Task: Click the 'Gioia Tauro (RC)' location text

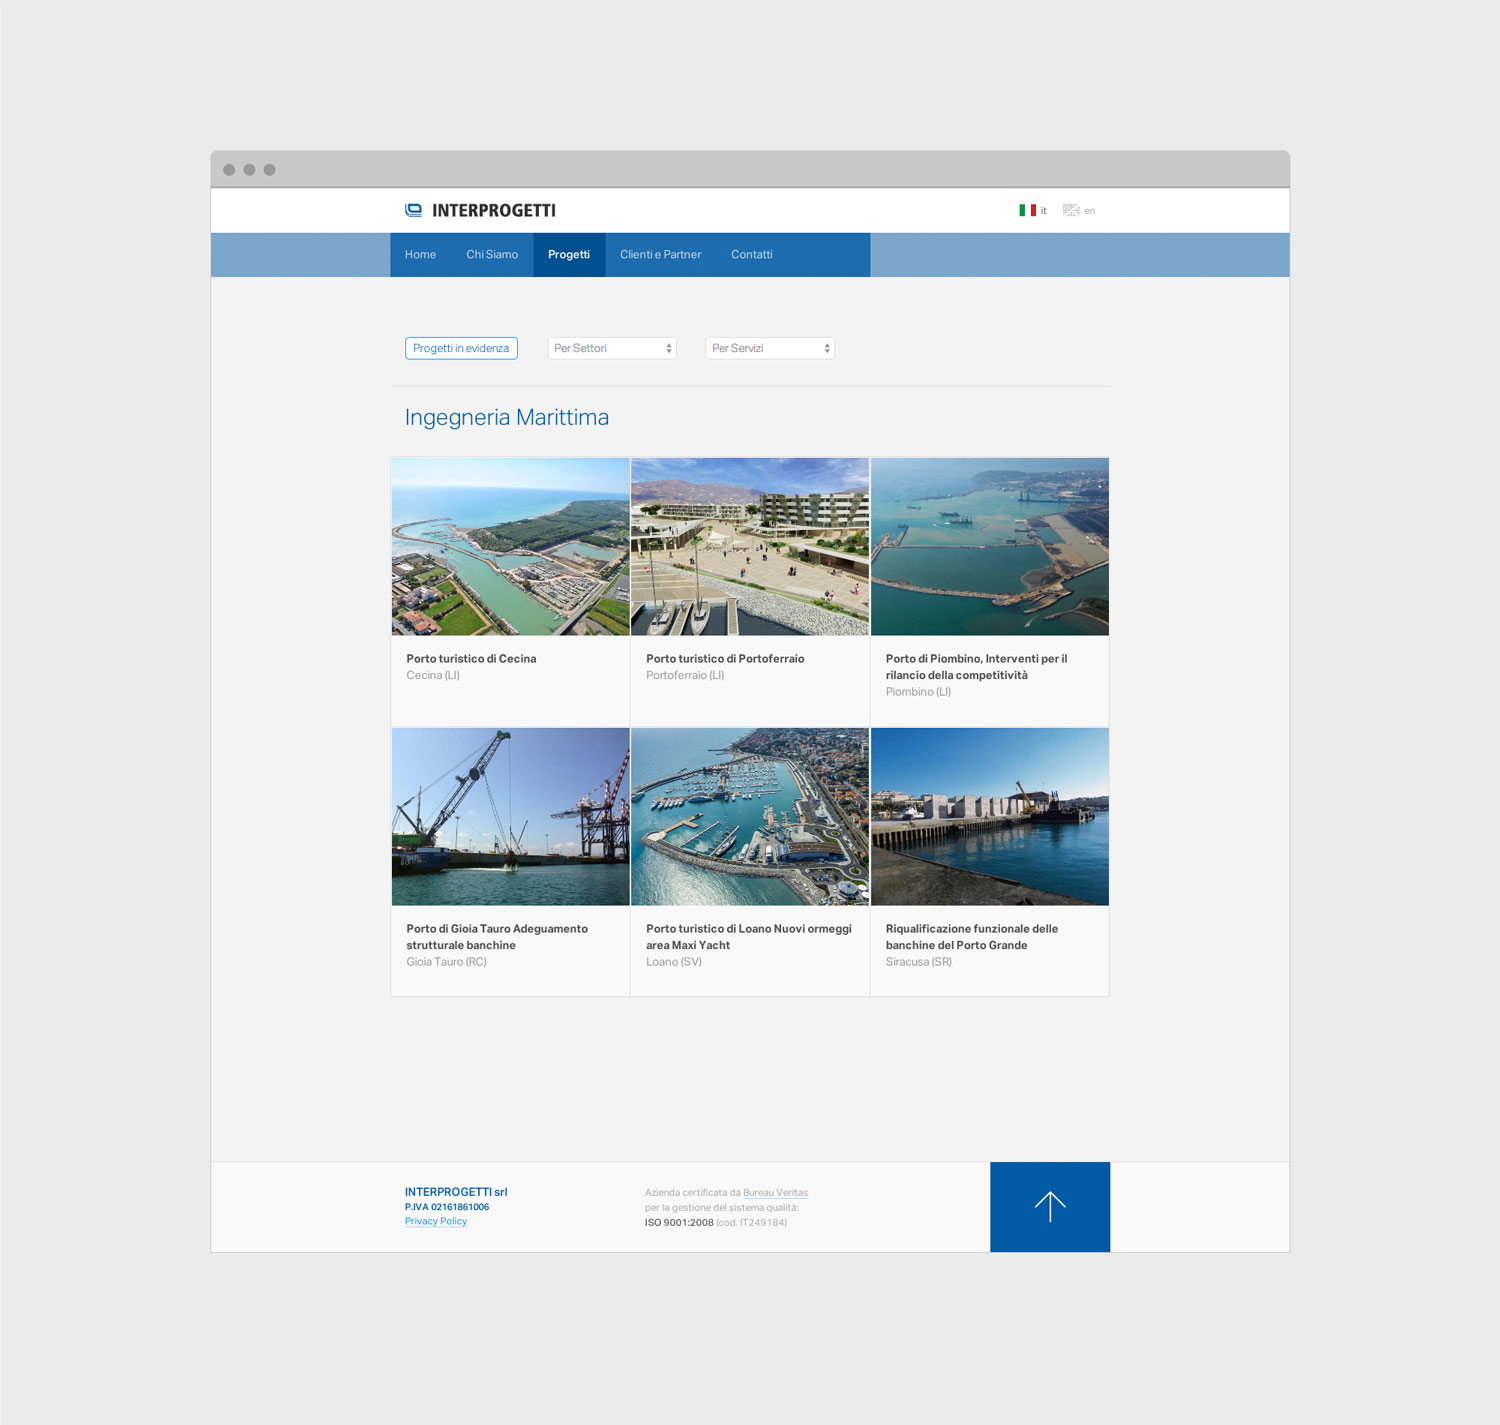Action: (446, 962)
